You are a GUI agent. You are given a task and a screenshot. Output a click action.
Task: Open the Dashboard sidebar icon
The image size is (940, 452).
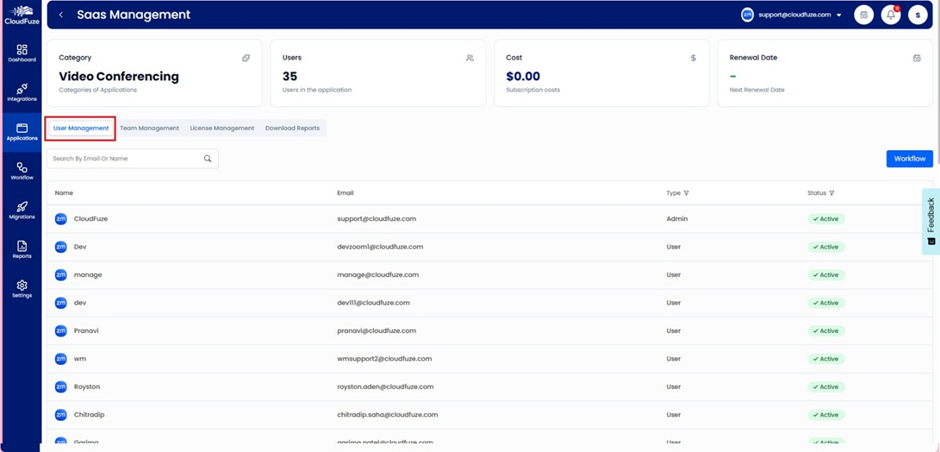pyautogui.click(x=21, y=53)
